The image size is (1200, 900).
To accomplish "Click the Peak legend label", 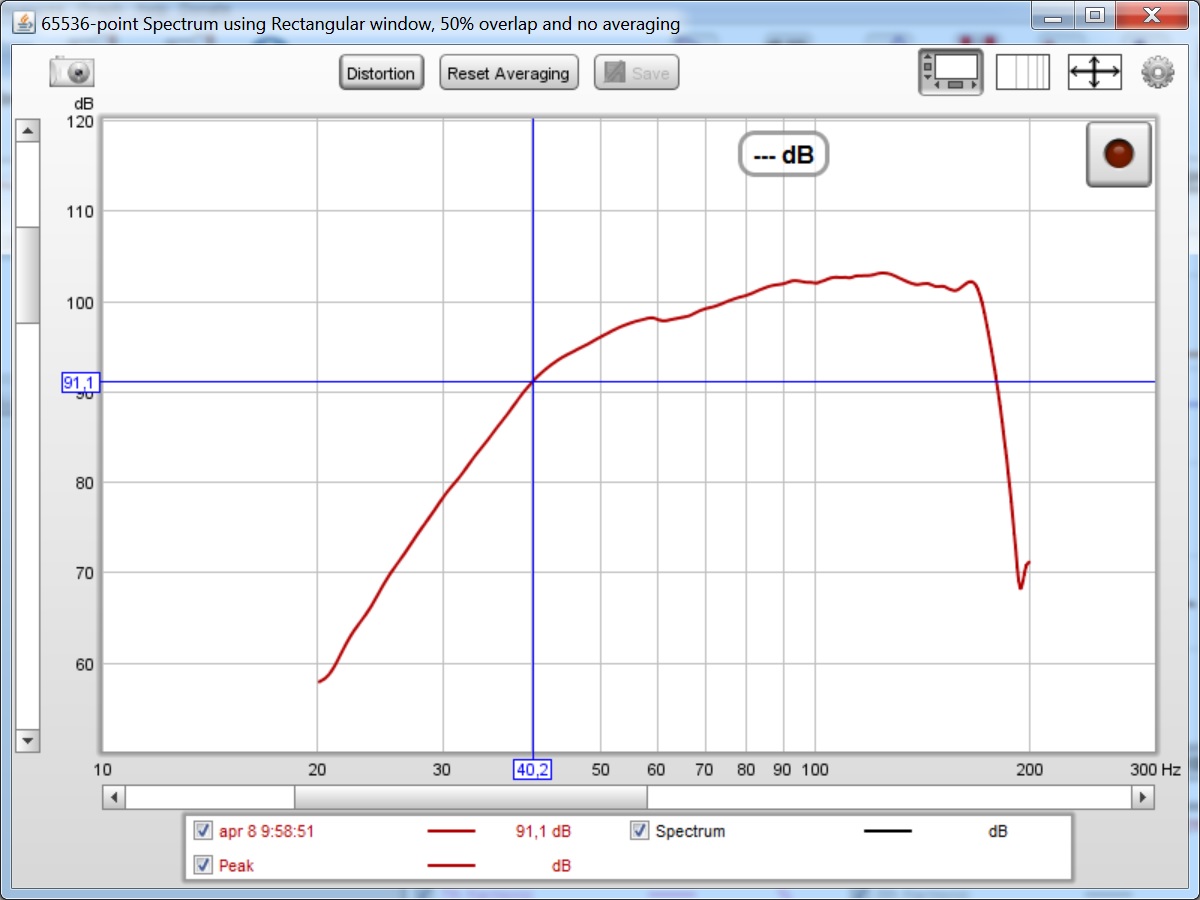I will [x=236, y=866].
